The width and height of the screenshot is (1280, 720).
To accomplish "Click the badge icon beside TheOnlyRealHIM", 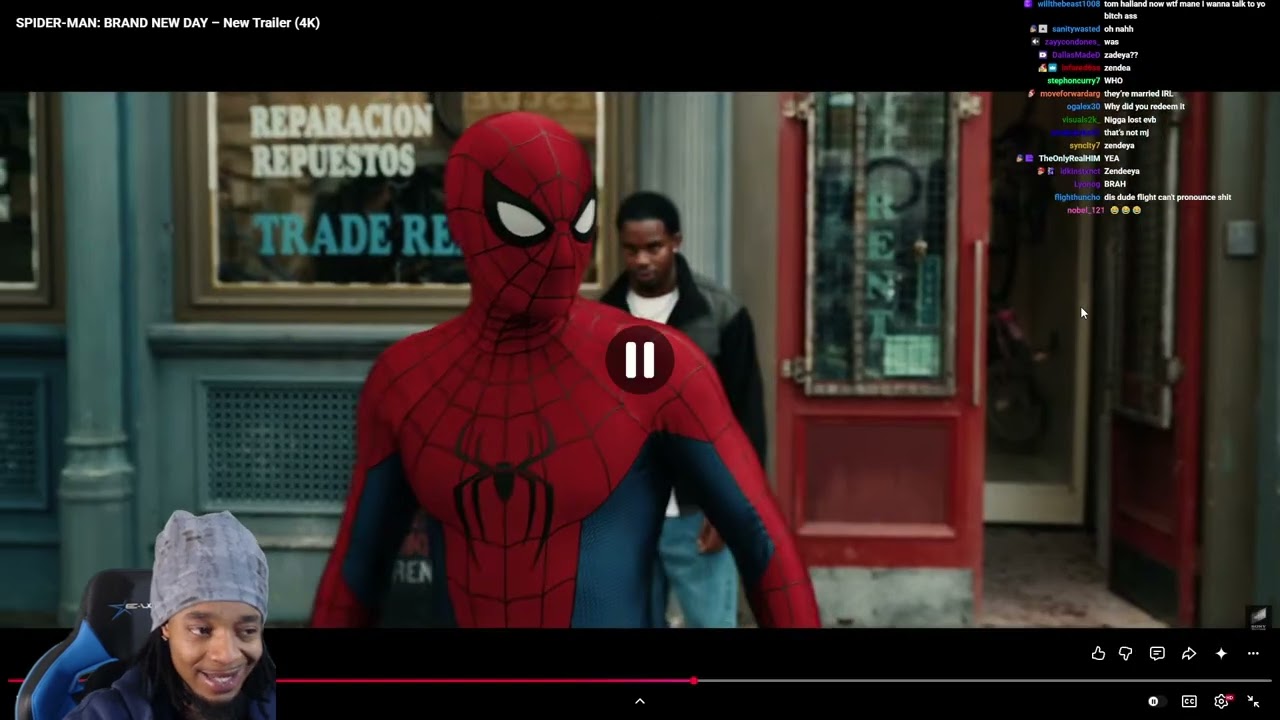I will point(1029,159).
